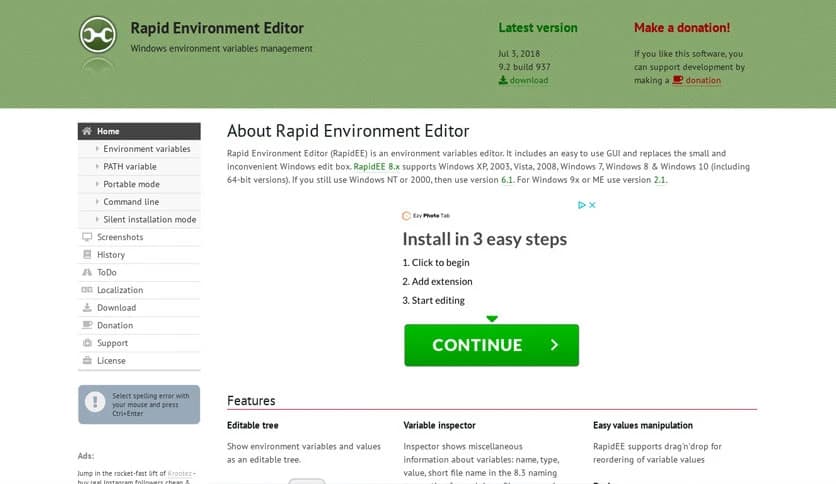Click the 'Easy values manipulation' heading
836x484 pixels.
(643, 425)
